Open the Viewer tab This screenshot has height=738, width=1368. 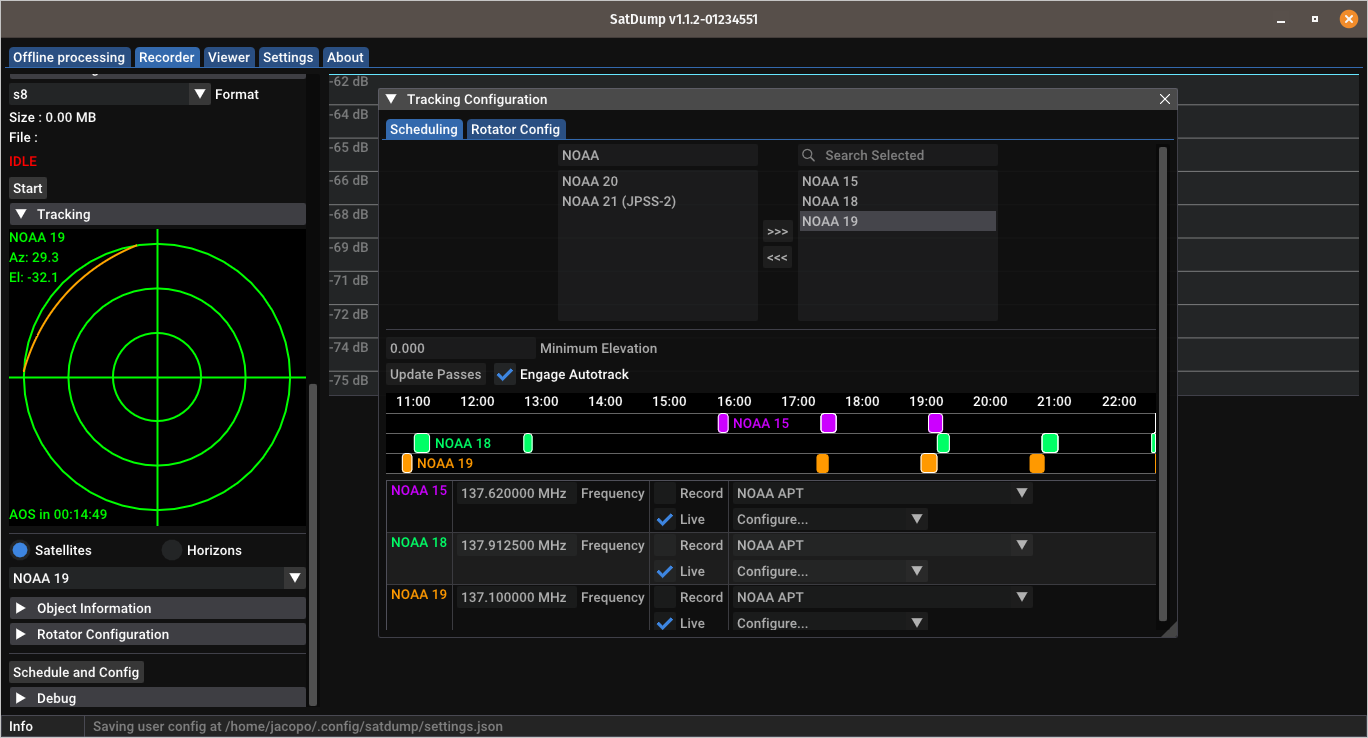click(x=229, y=57)
